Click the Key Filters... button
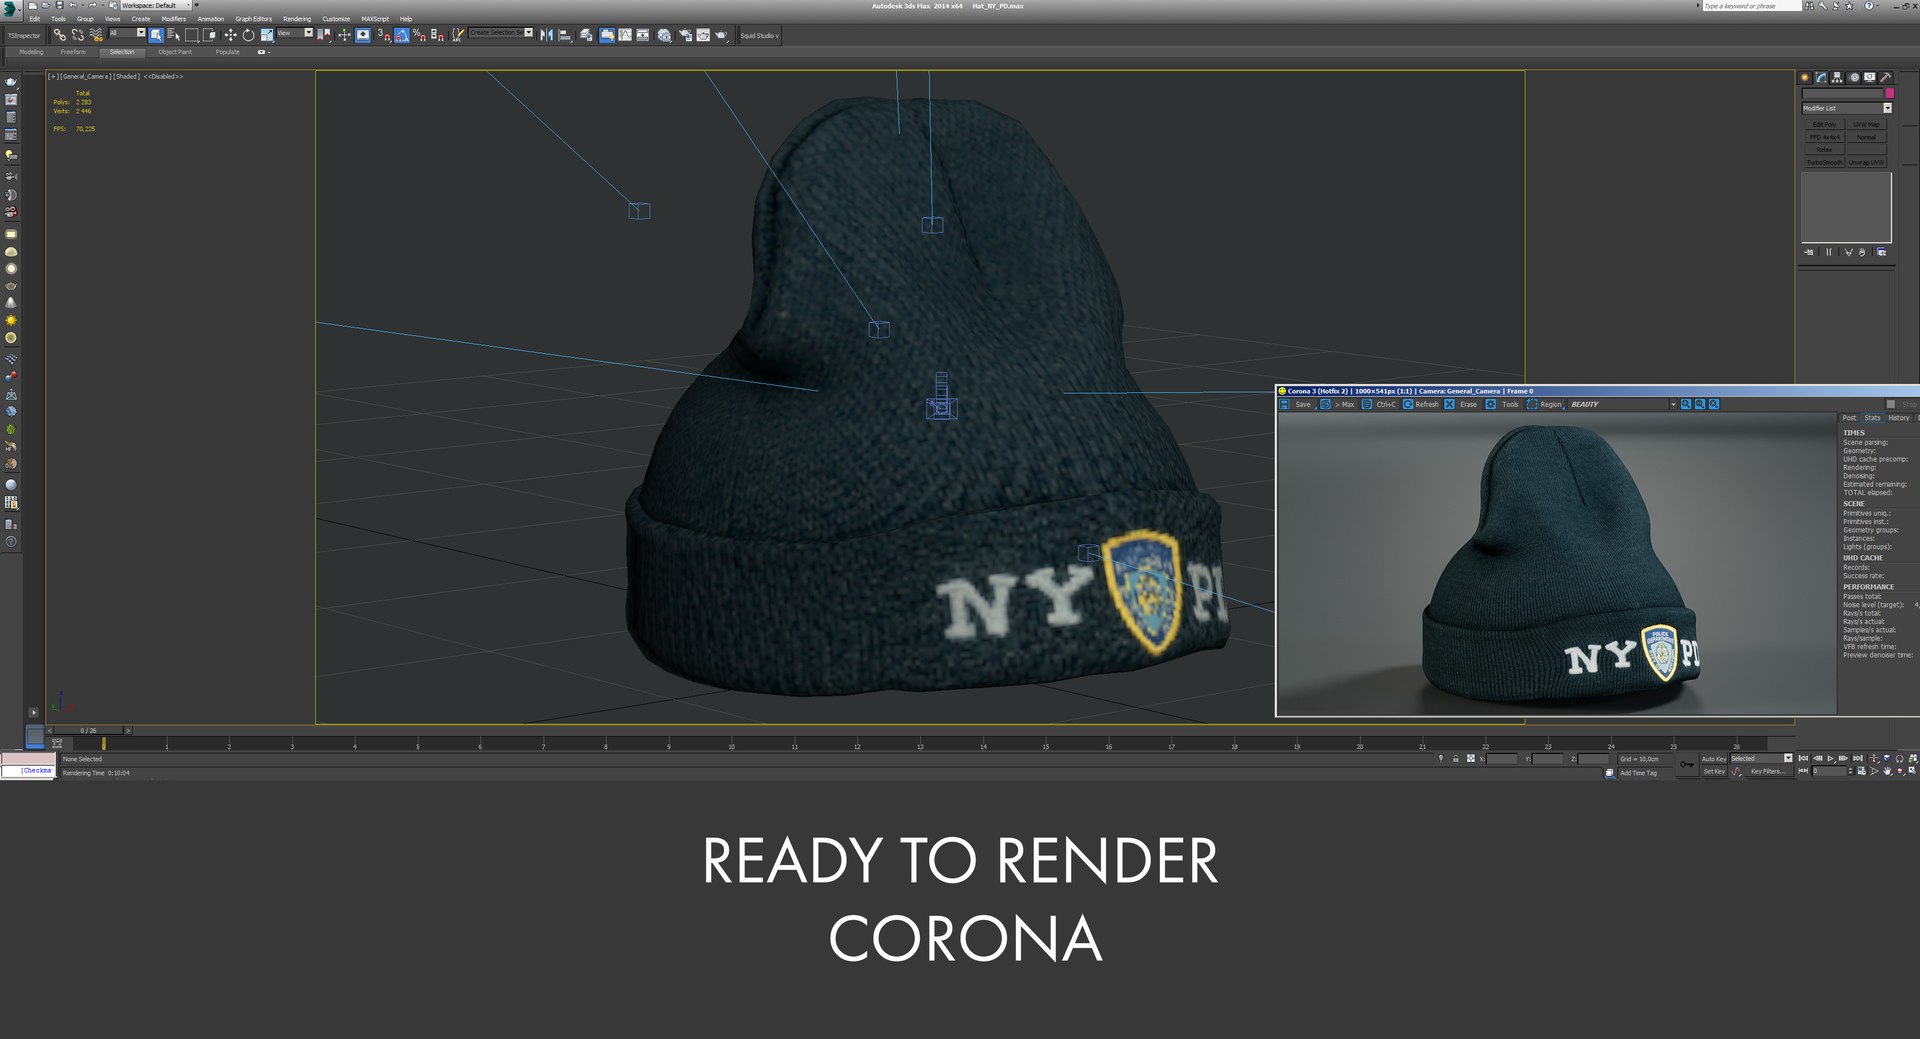Image resolution: width=1920 pixels, height=1039 pixels. point(1768,771)
